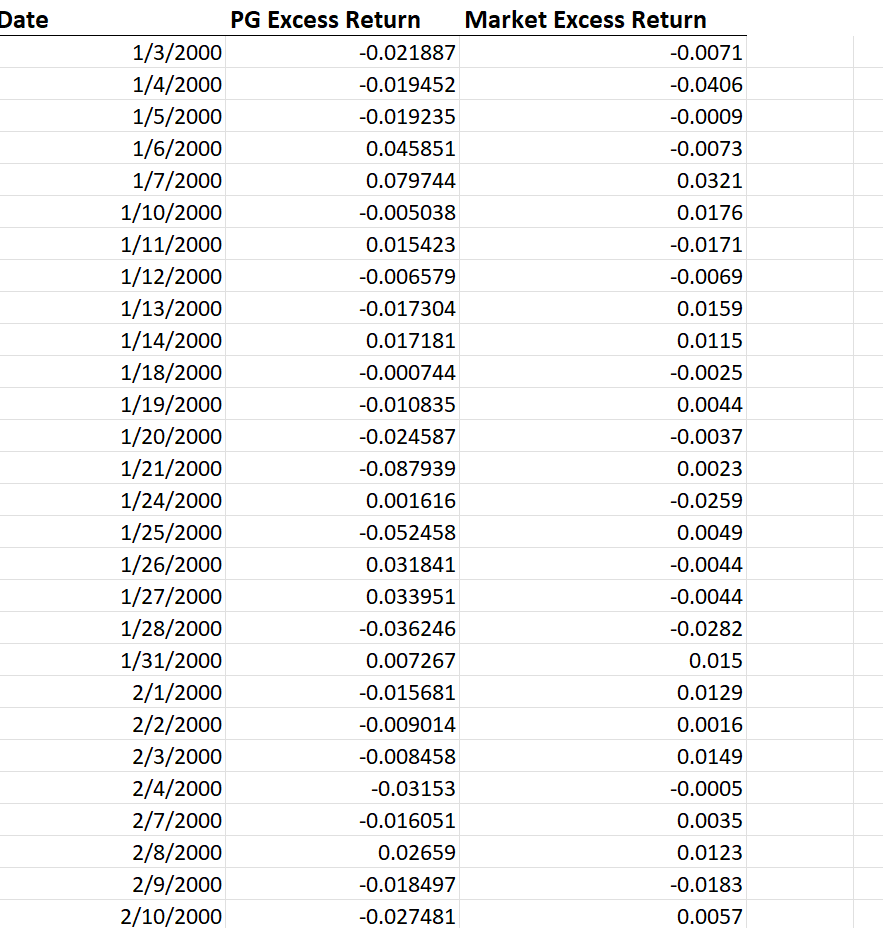The image size is (883, 928).
Task: Select the date cell 1/7/2000
Action: [x=178, y=180]
